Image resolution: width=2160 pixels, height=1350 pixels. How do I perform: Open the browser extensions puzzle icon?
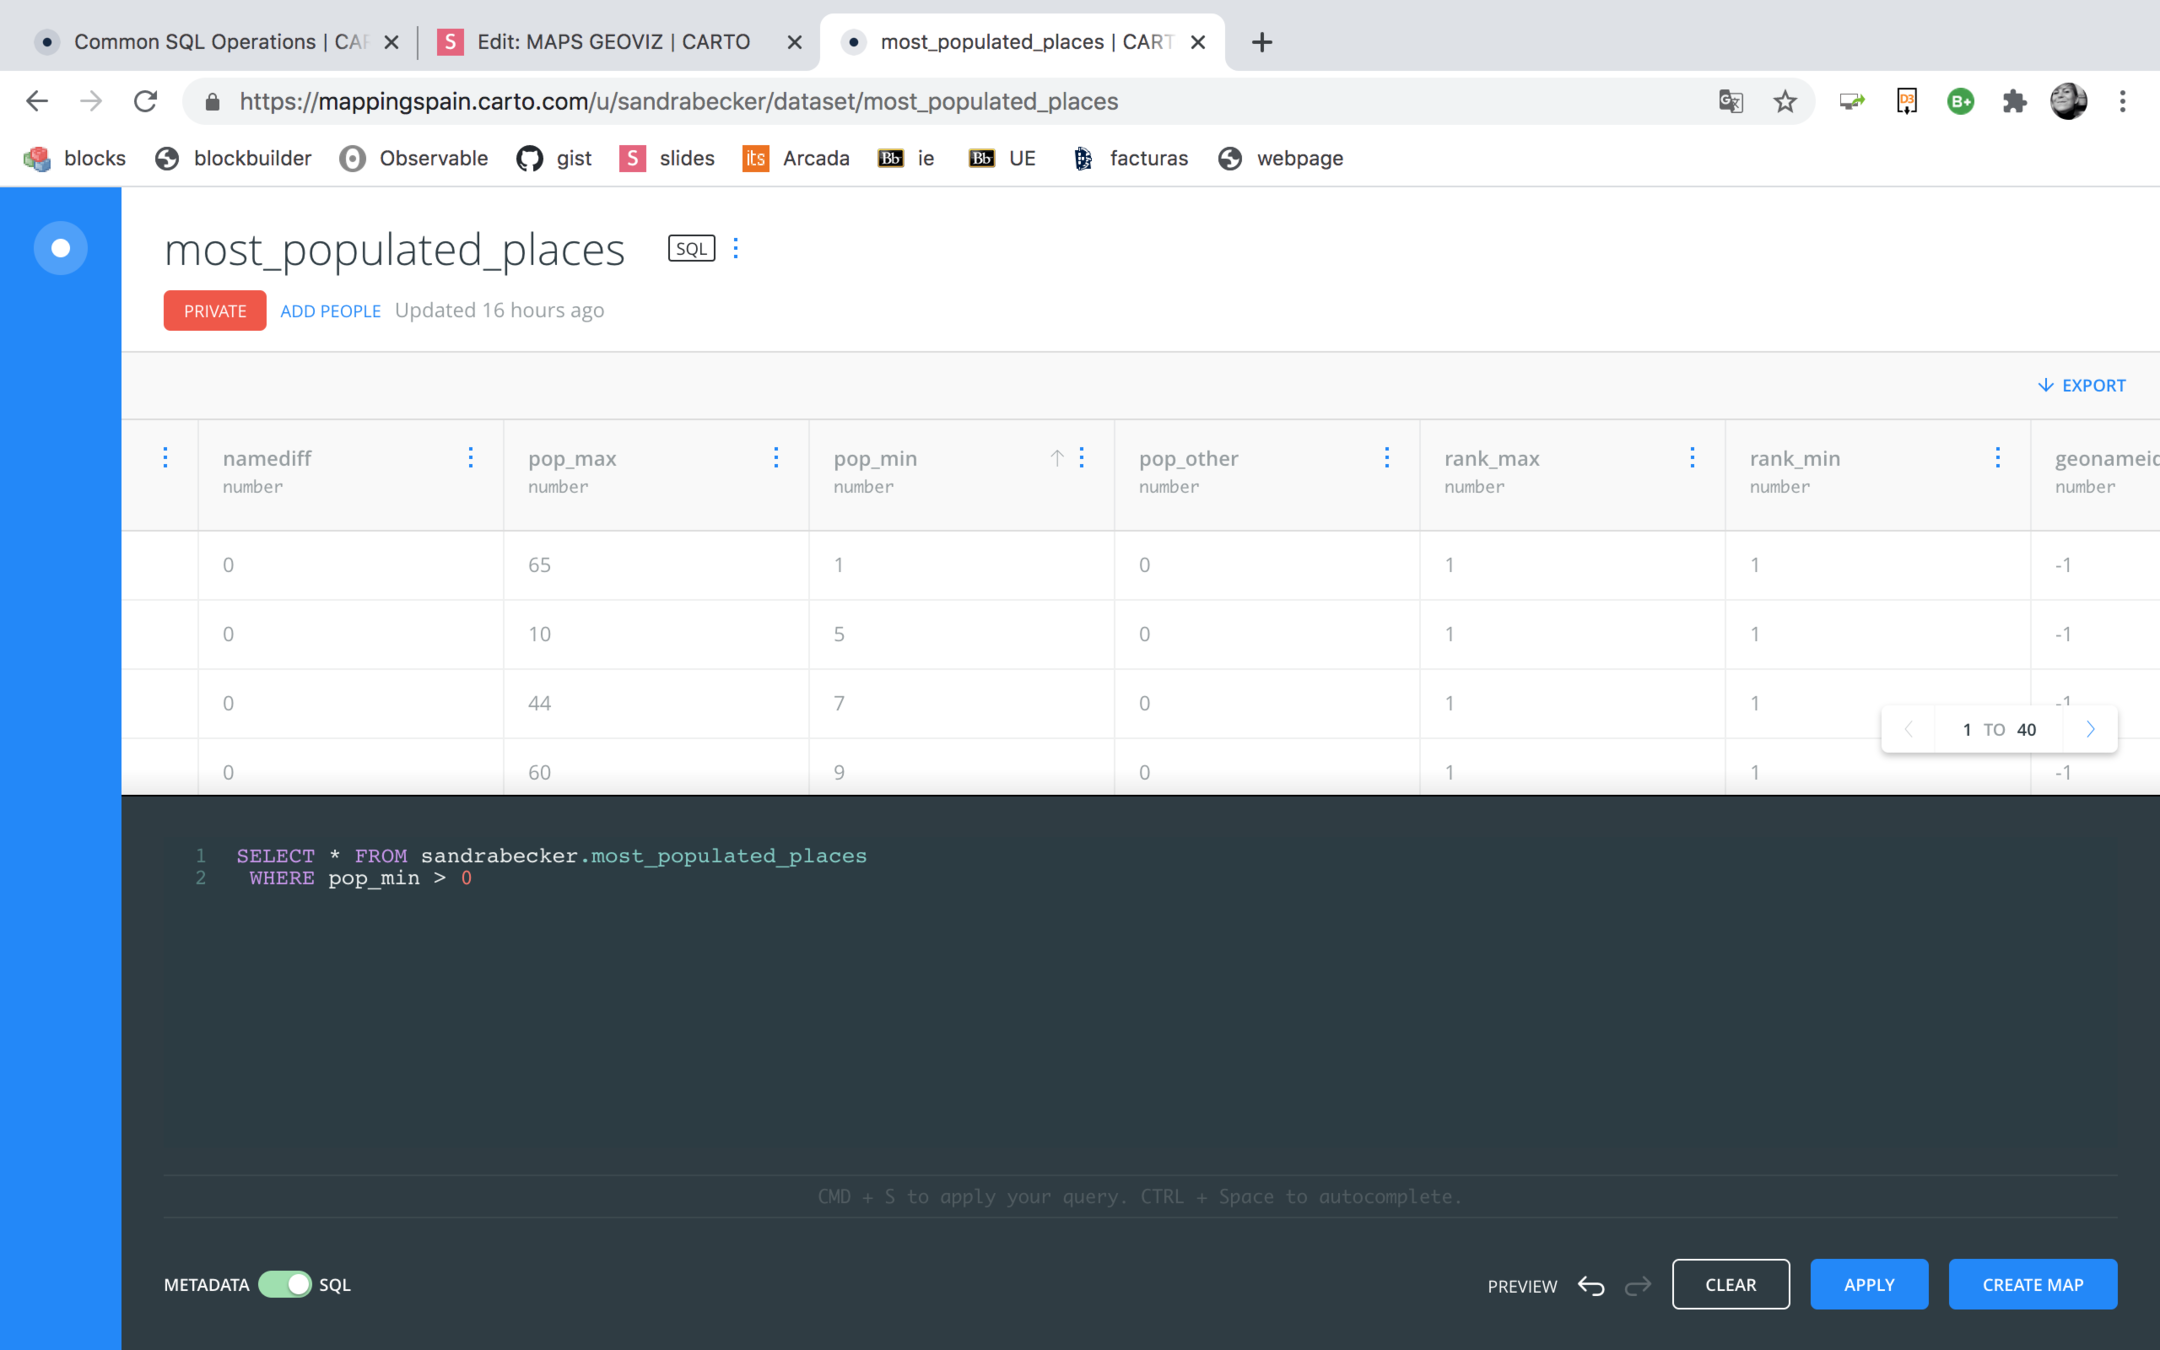2014,101
